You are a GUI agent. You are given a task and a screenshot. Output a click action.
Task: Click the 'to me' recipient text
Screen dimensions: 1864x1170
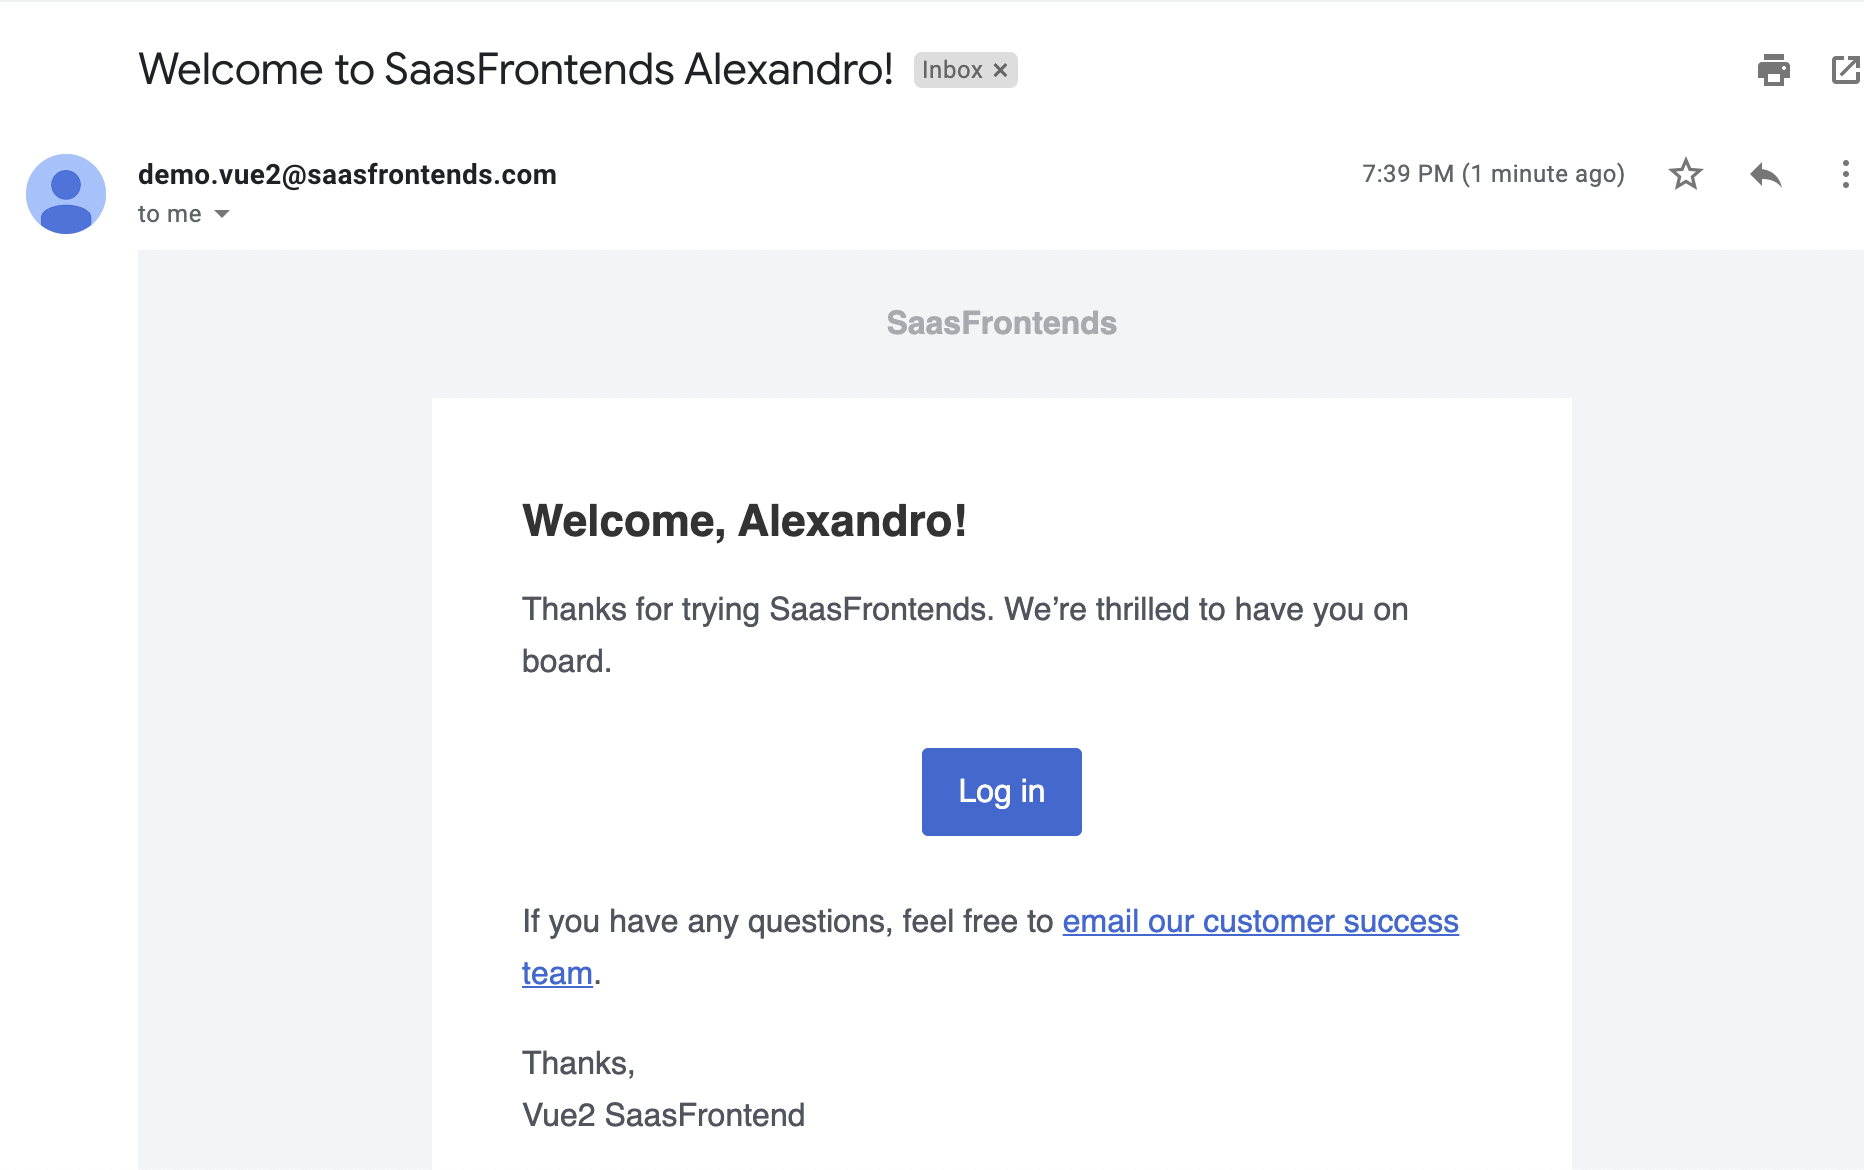click(169, 214)
